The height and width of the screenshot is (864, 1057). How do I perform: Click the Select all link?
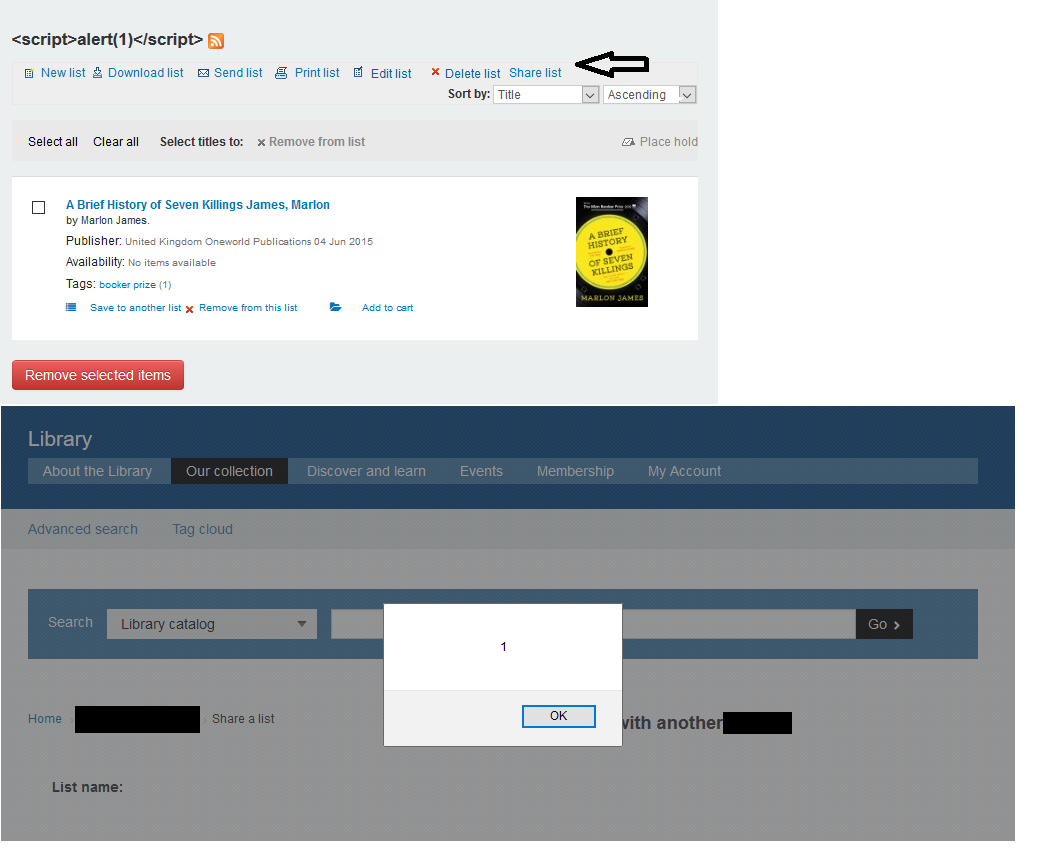53,142
